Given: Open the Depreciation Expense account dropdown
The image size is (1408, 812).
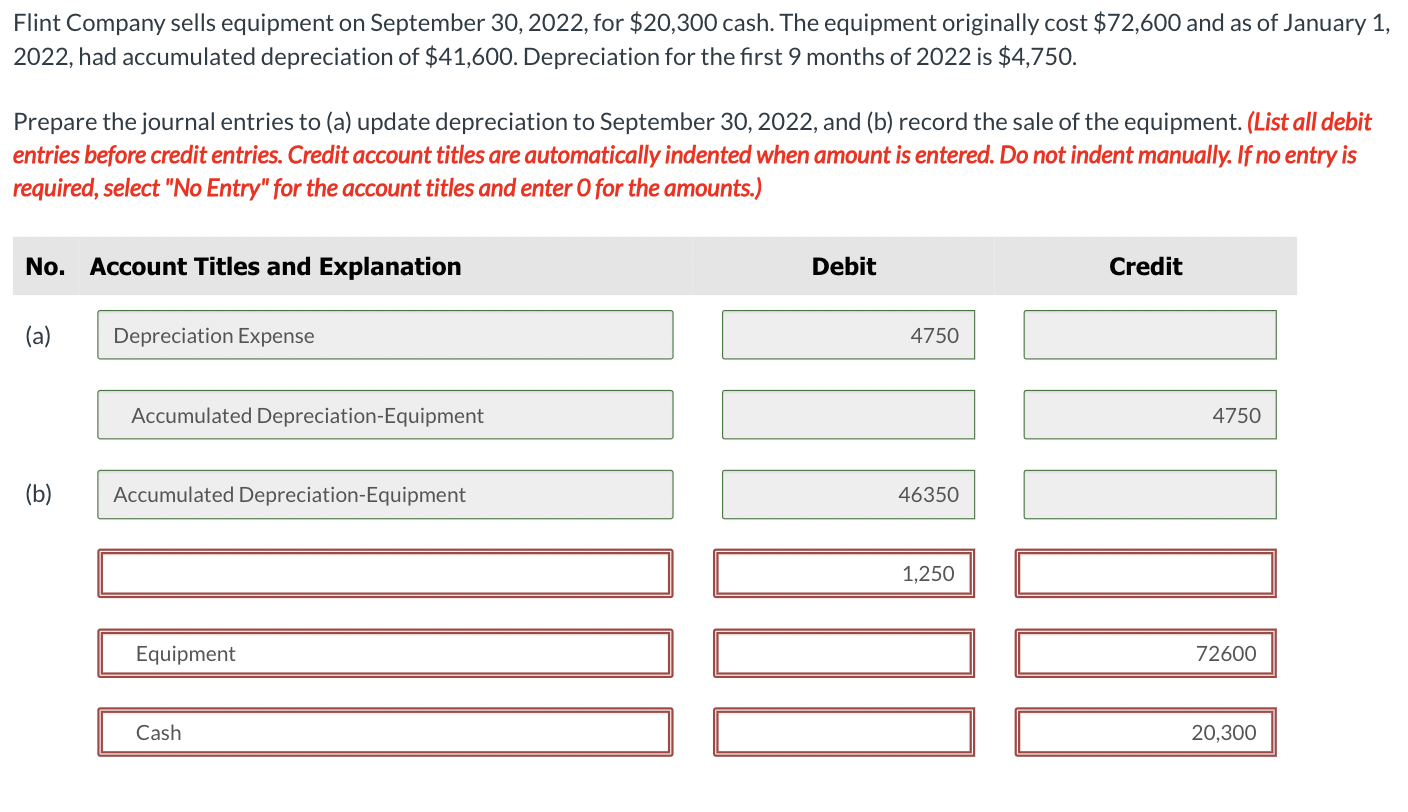Looking at the screenshot, I should coord(385,335).
